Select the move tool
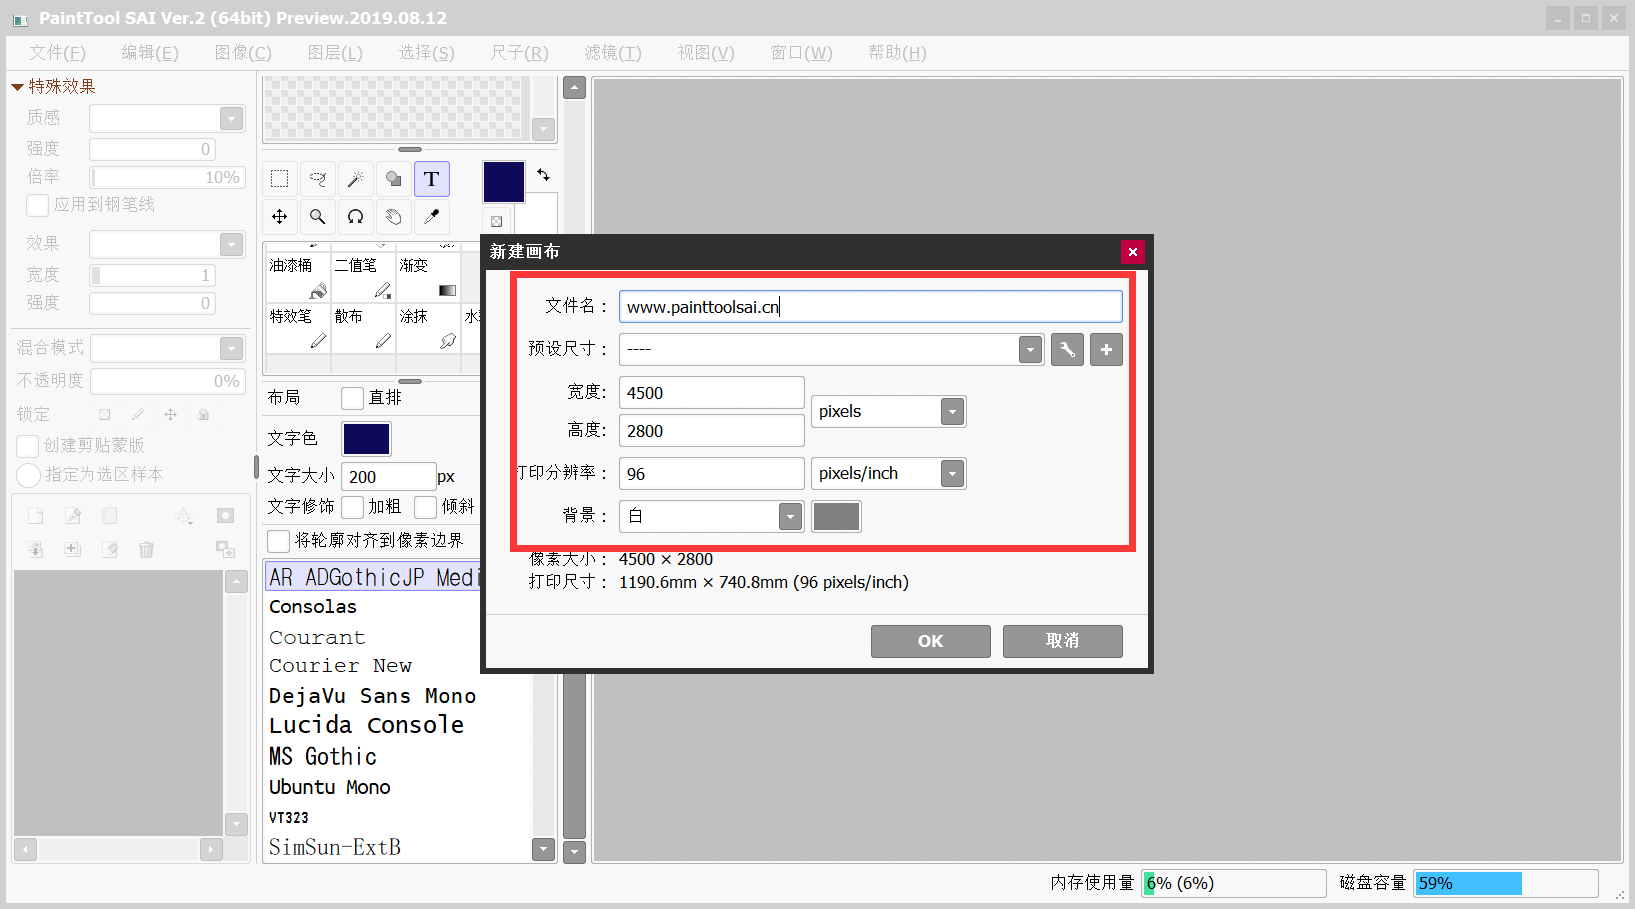 (279, 216)
